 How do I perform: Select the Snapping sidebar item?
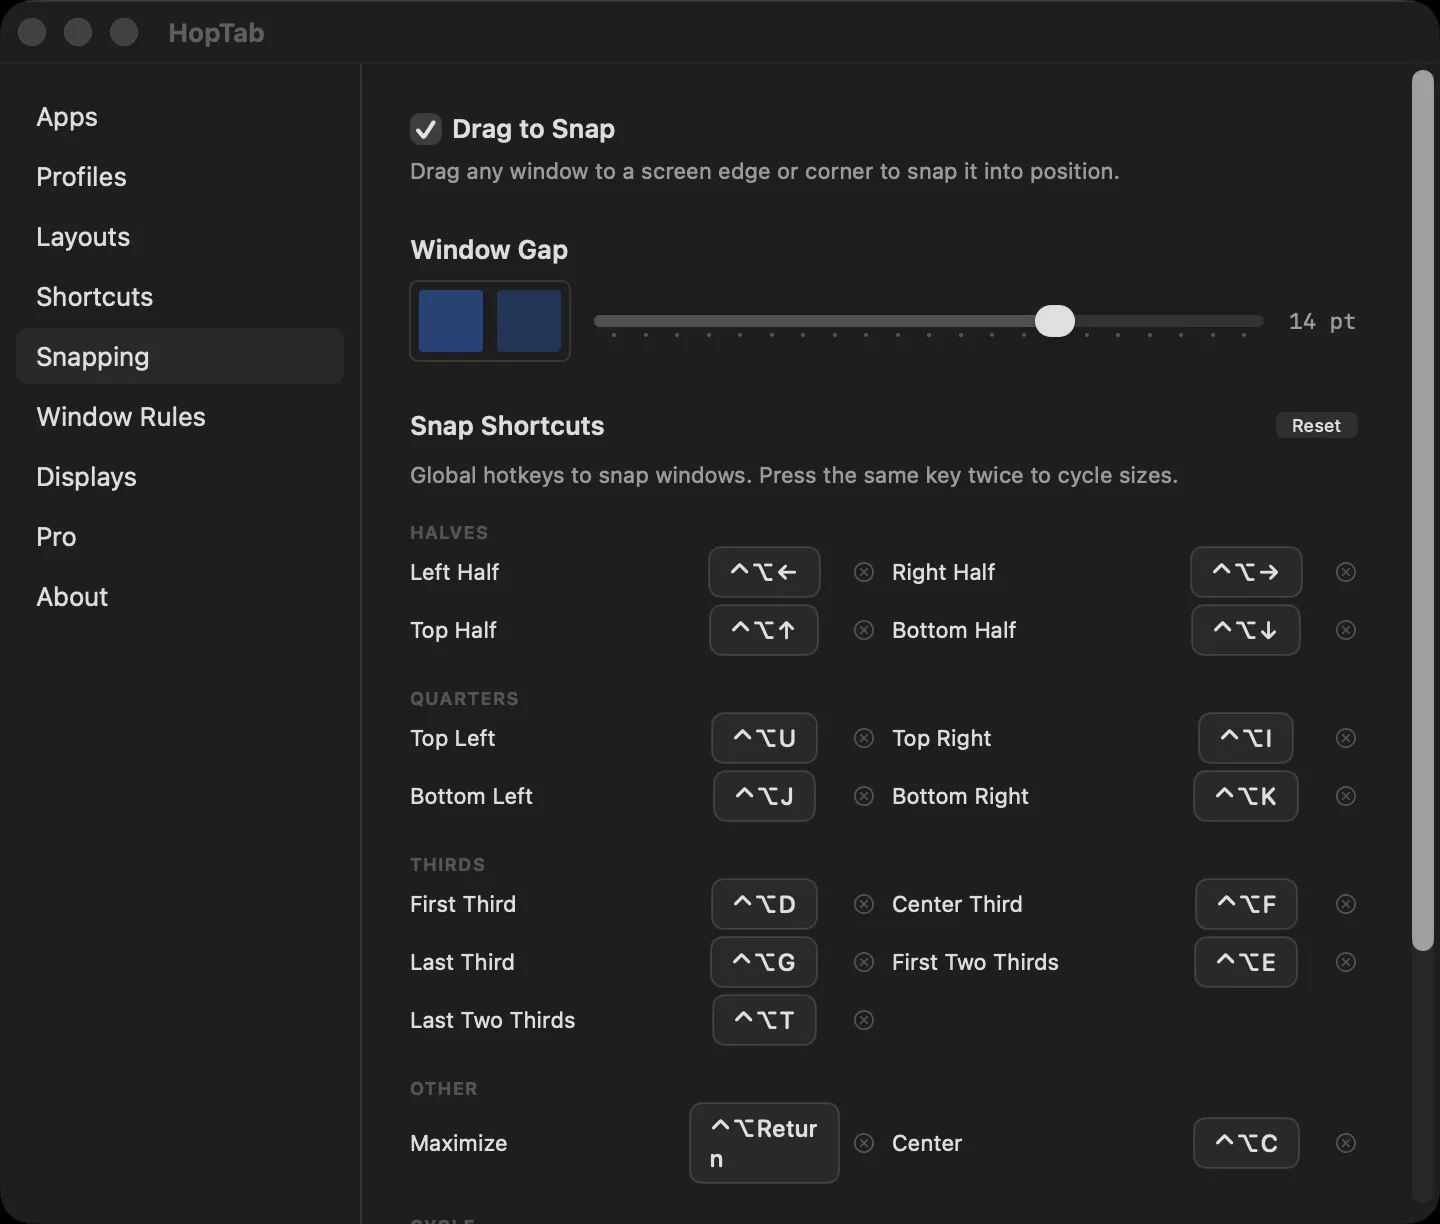point(180,357)
